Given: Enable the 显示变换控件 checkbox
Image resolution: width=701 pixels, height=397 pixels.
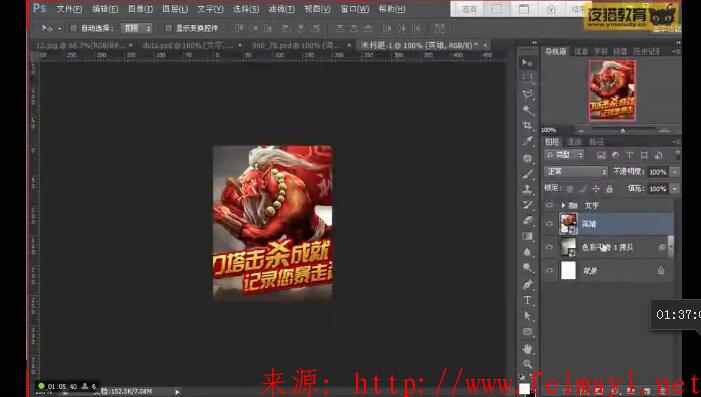Looking at the screenshot, I should click(x=169, y=28).
